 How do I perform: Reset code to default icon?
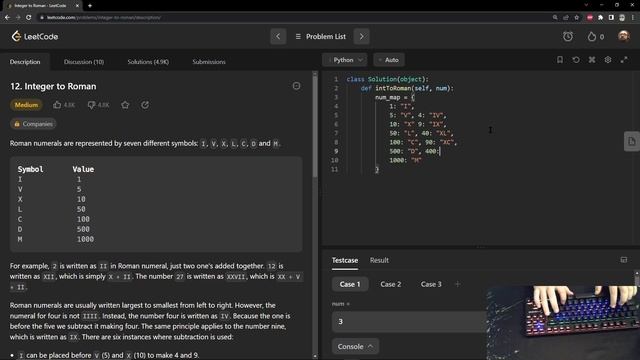576,60
